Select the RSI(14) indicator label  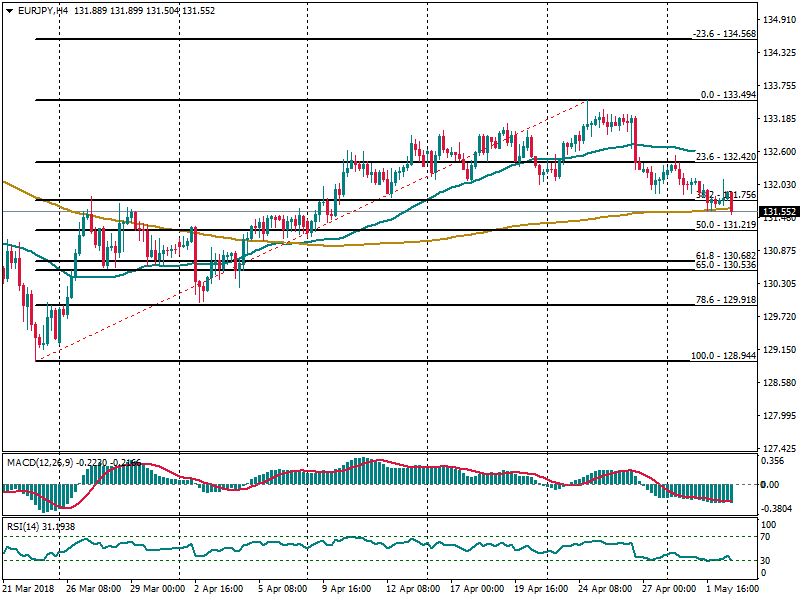coord(25,526)
